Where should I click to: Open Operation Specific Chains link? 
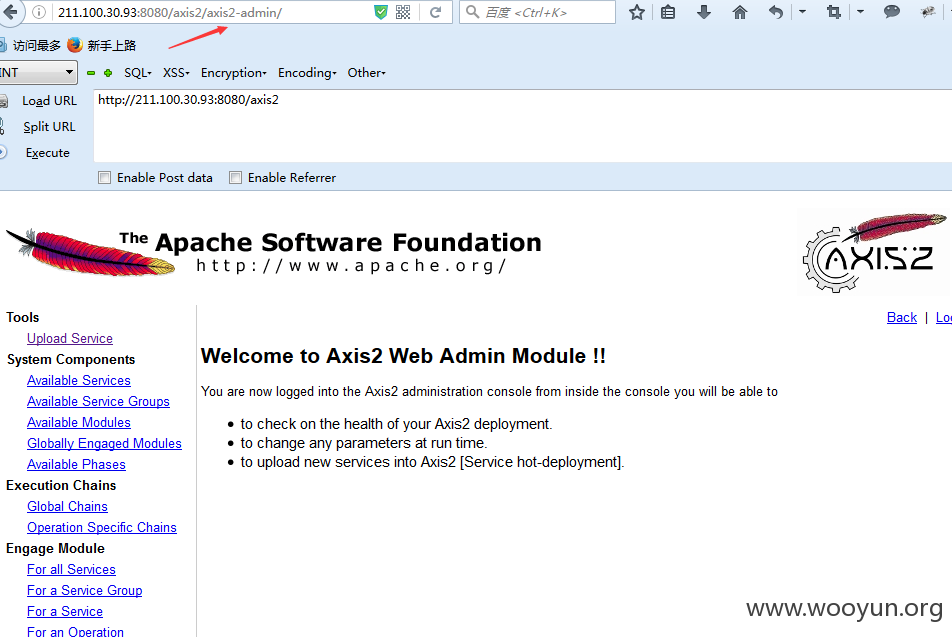(x=102, y=528)
